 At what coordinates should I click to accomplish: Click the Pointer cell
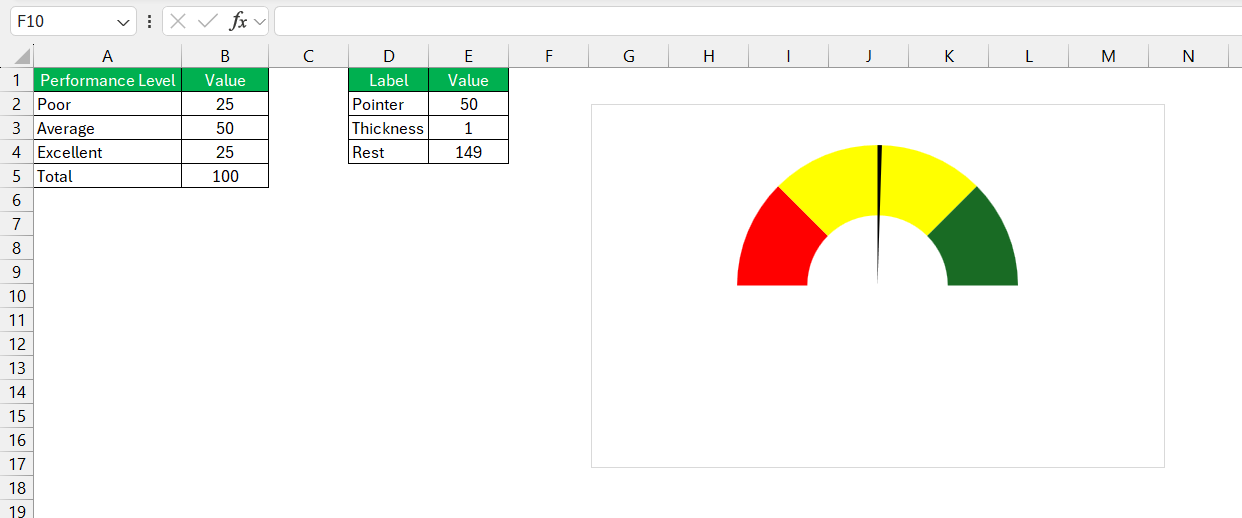click(388, 104)
